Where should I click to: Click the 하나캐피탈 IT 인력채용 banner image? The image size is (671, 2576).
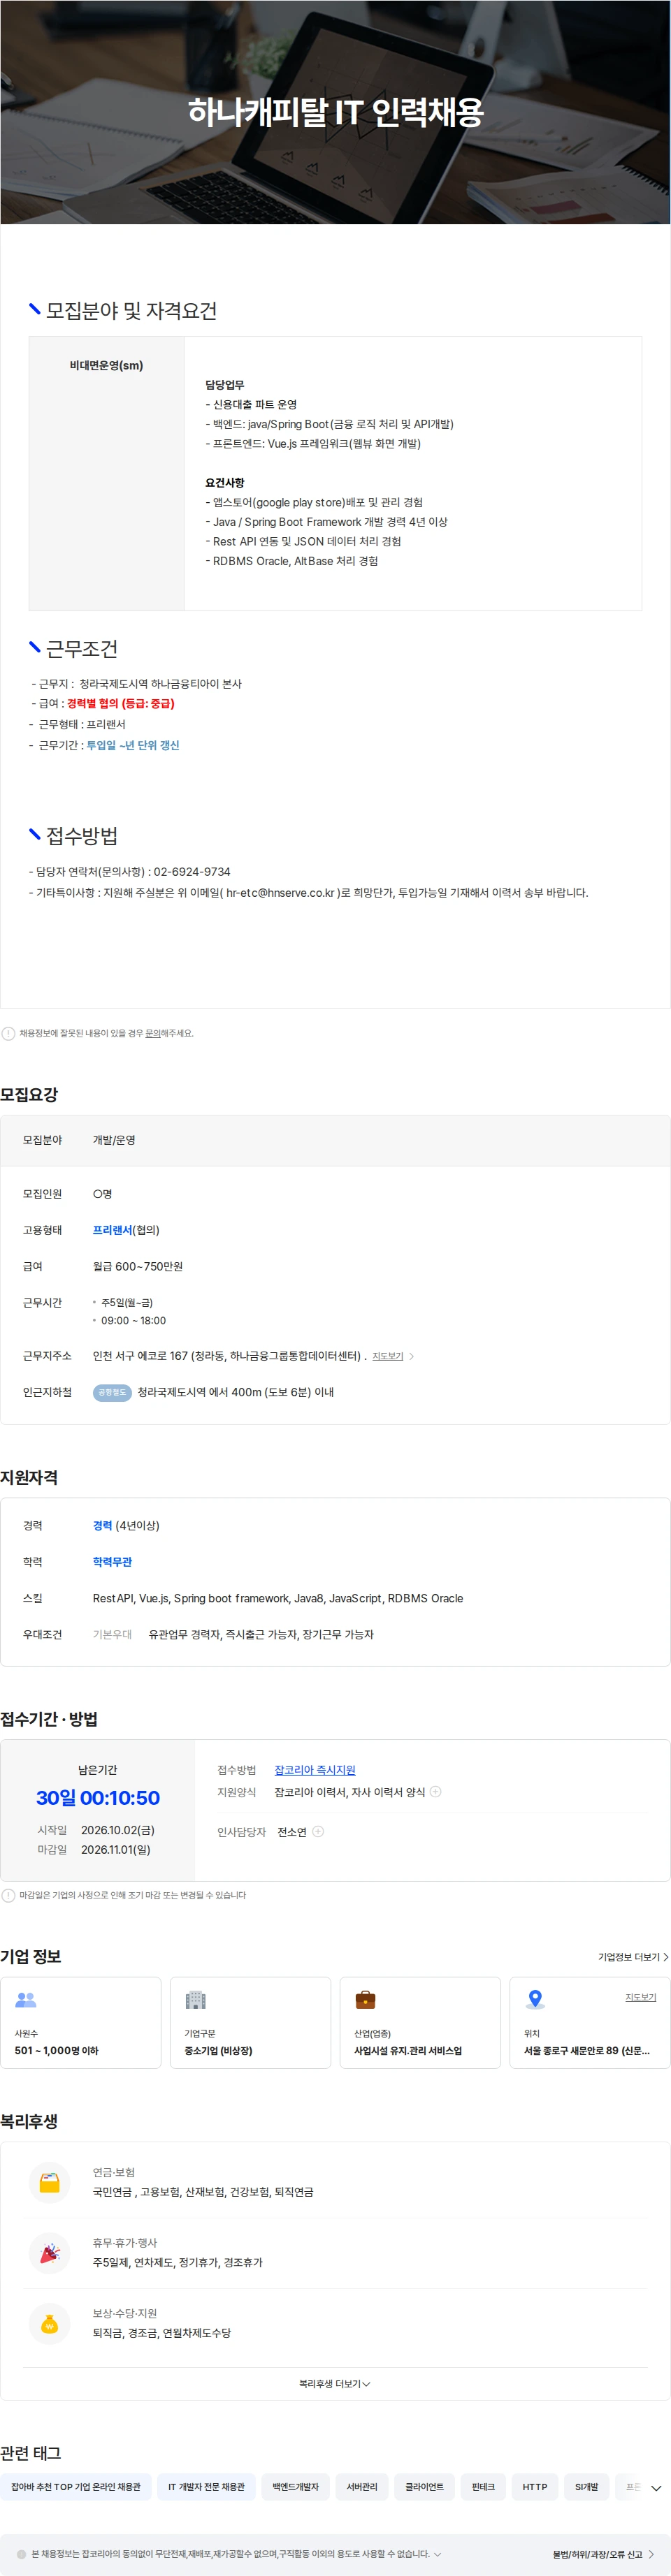pyautogui.click(x=335, y=112)
